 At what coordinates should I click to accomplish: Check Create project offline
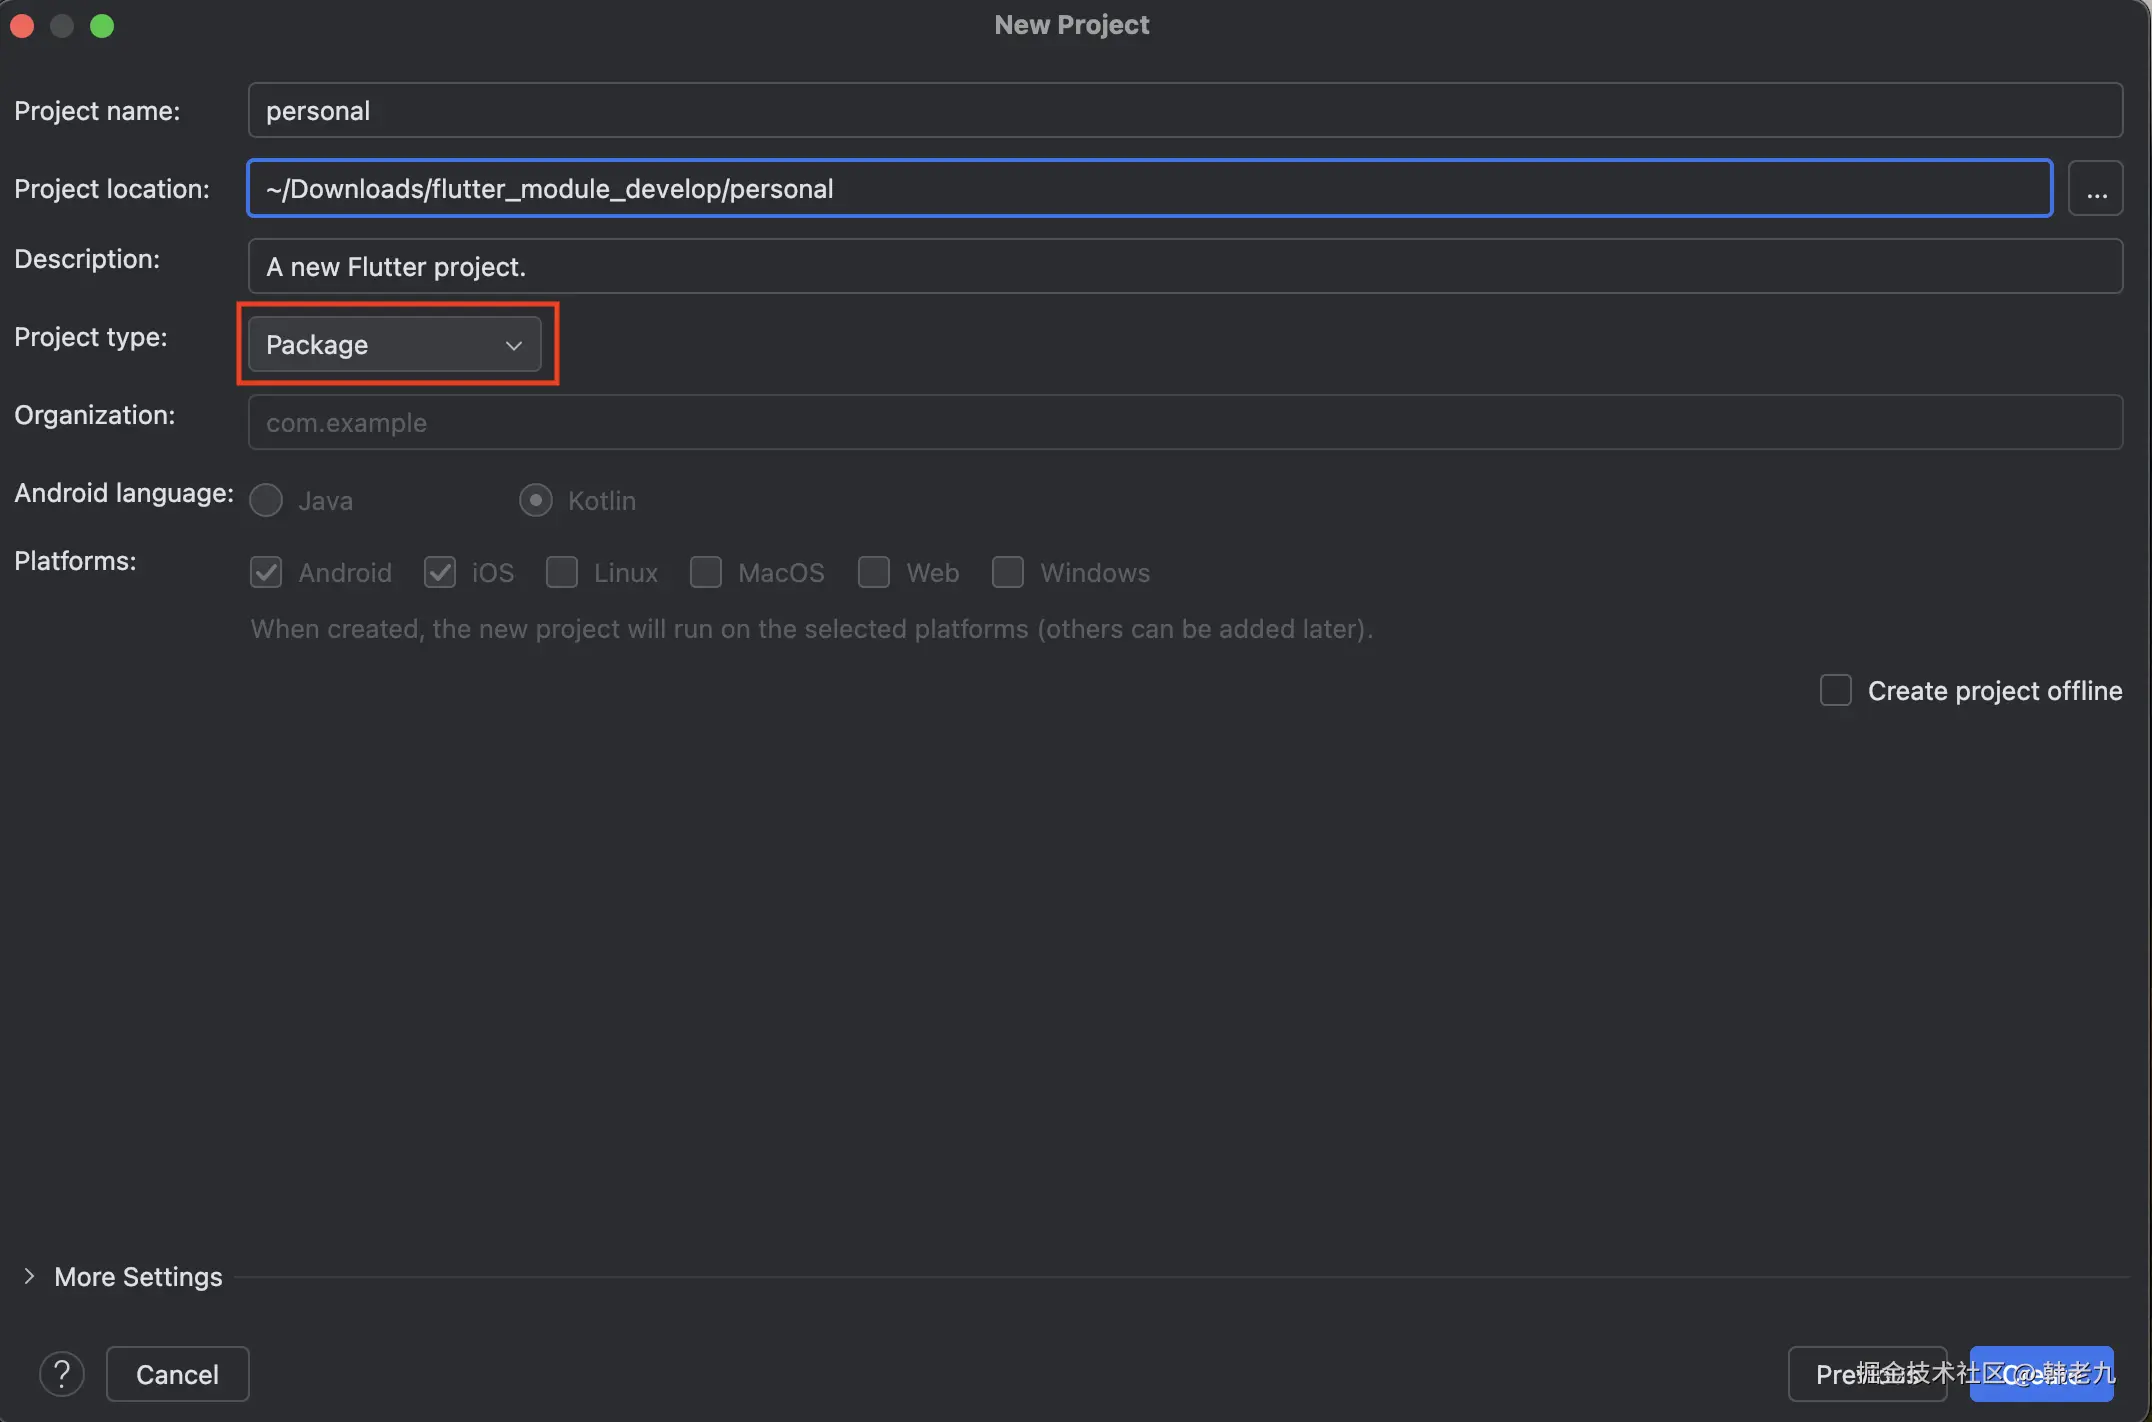(x=1836, y=690)
